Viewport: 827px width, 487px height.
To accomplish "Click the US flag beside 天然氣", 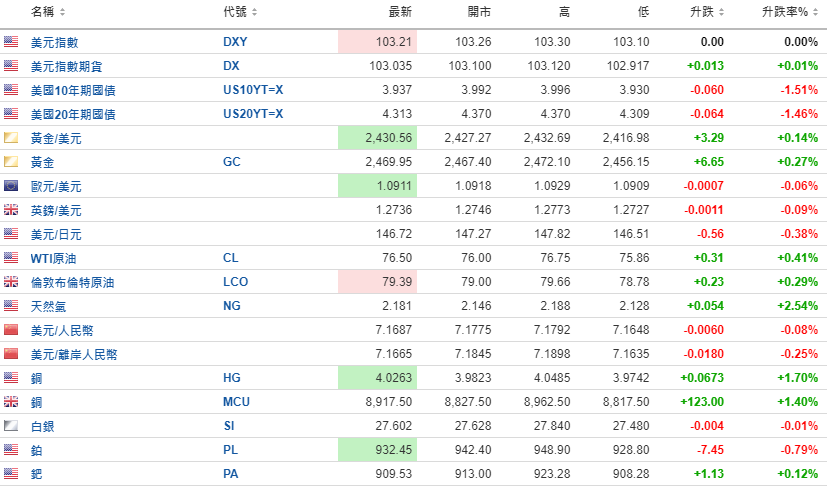I will (x=11, y=306).
